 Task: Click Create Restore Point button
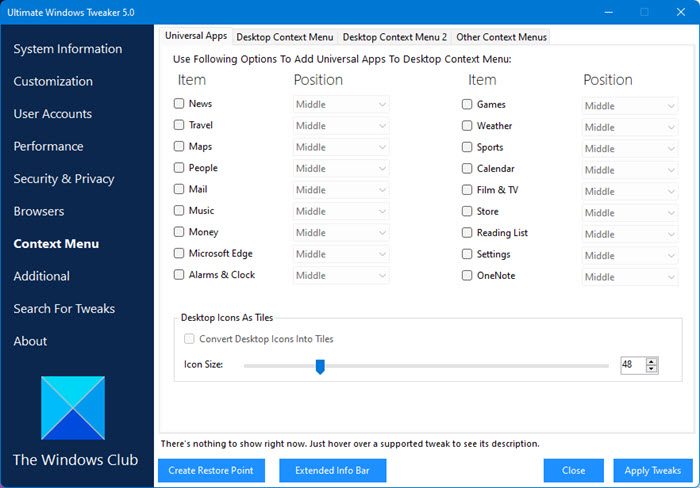click(211, 470)
